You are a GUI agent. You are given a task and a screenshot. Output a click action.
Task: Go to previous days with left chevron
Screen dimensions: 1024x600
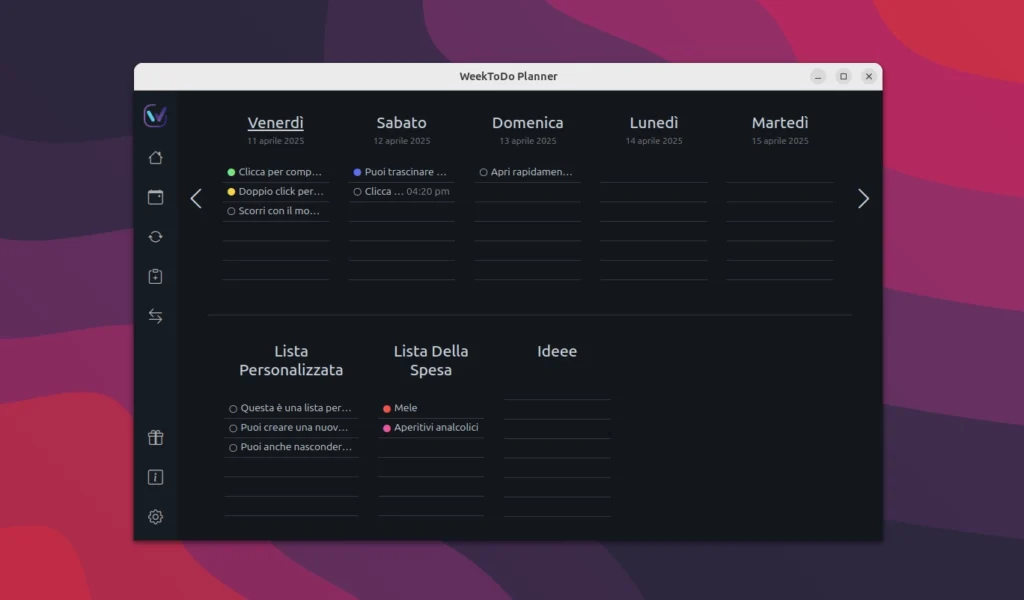tap(196, 199)
